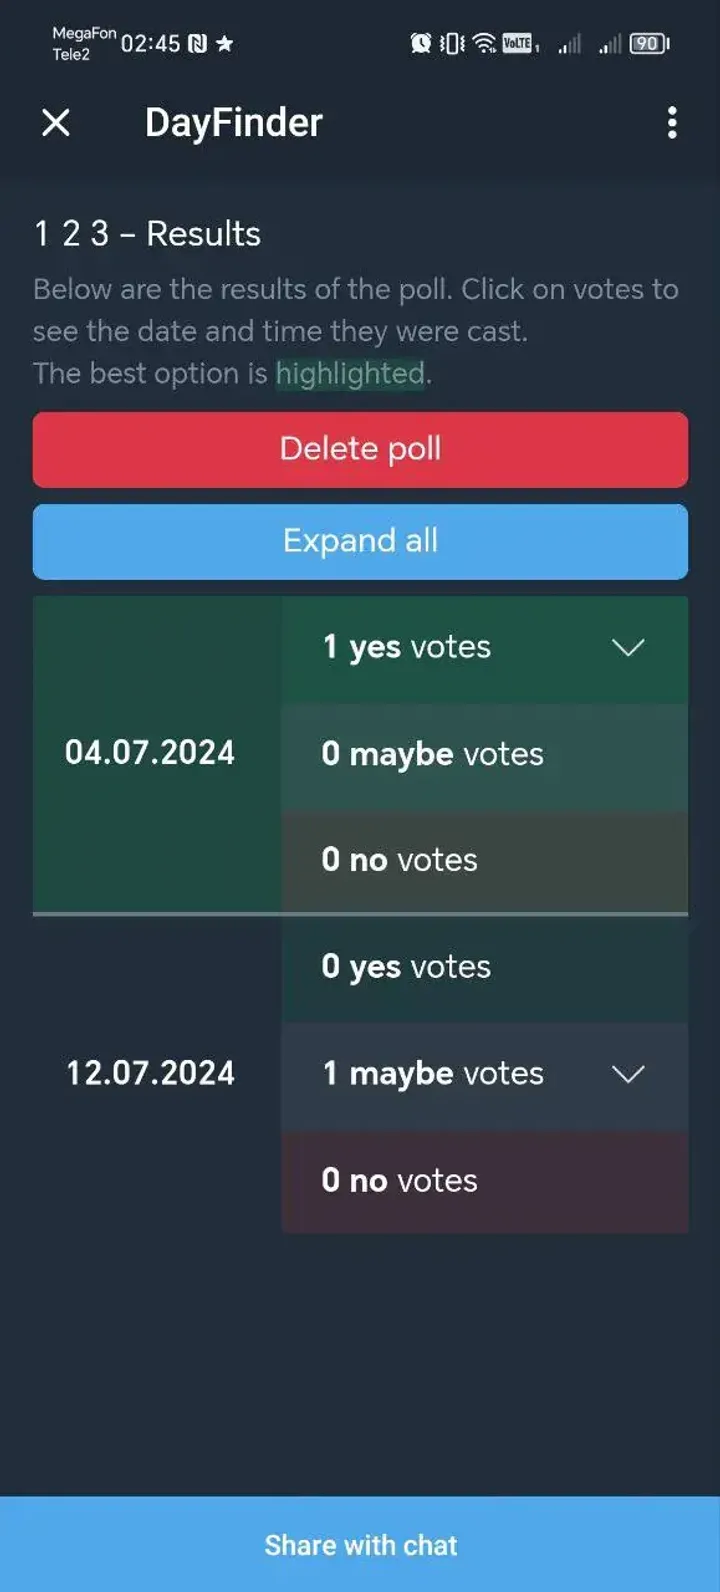Close the DayFinder window with X

pos(56,123)
